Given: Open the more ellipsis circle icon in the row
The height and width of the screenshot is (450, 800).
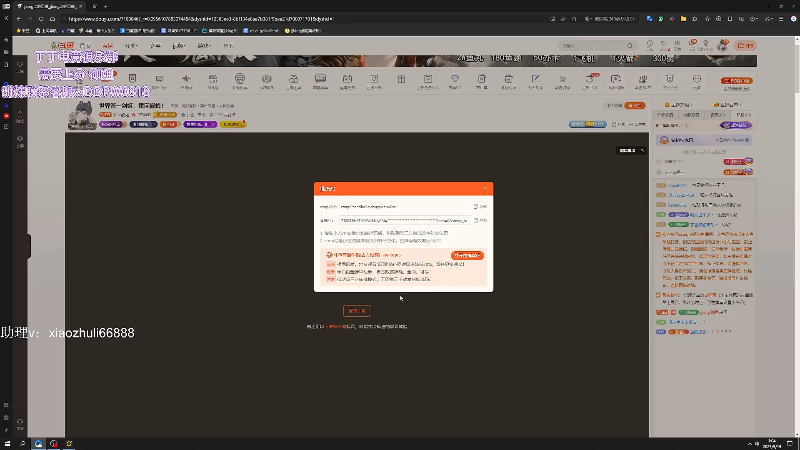Looking at the screenshot, I should pyautogui.click(x=696, y=80).
